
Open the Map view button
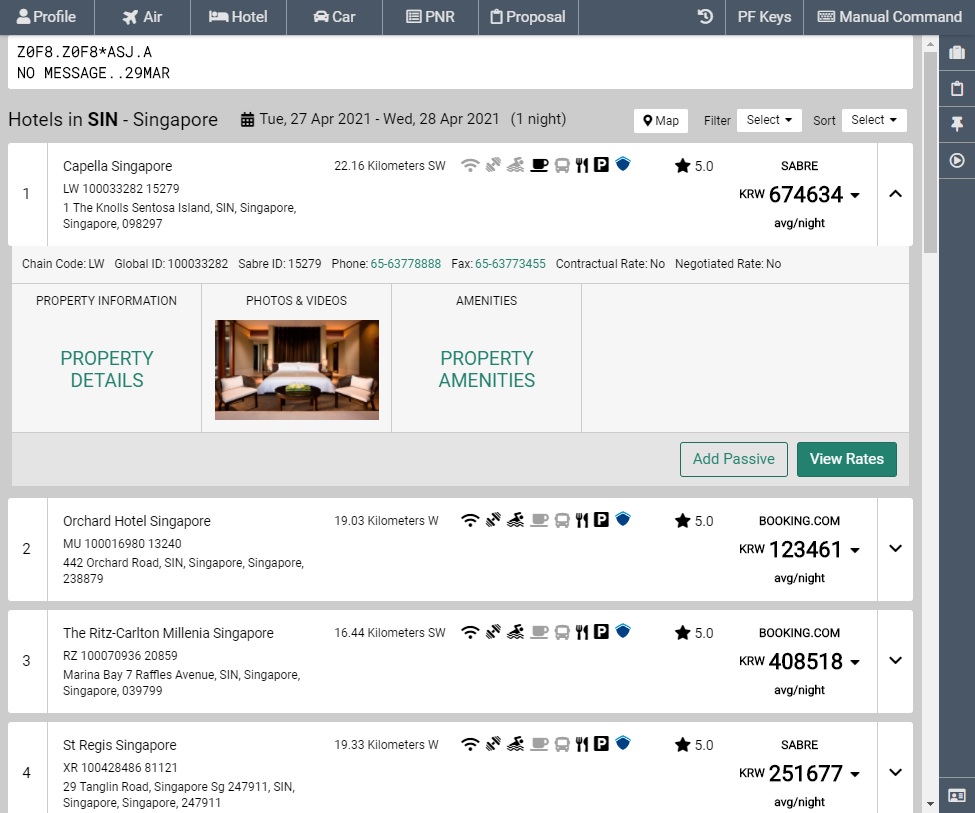click(661, 121)
